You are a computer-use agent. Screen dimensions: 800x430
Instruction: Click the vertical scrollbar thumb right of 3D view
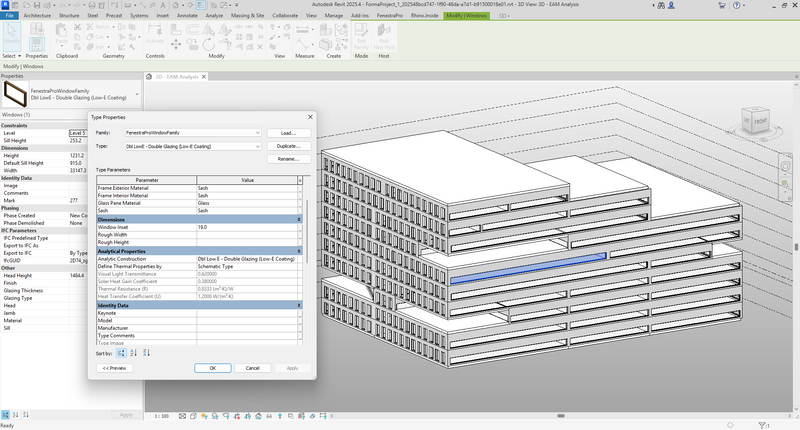(796, 247)
